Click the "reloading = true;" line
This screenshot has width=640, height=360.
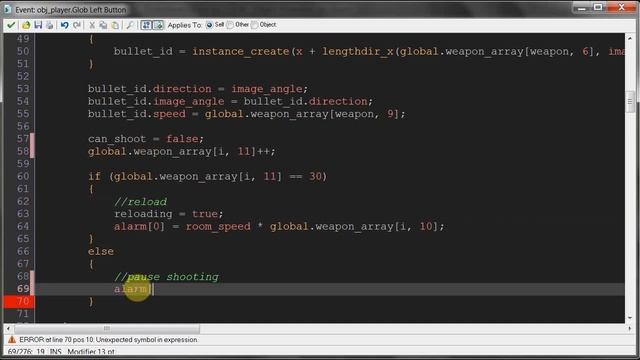pos(169,214)
